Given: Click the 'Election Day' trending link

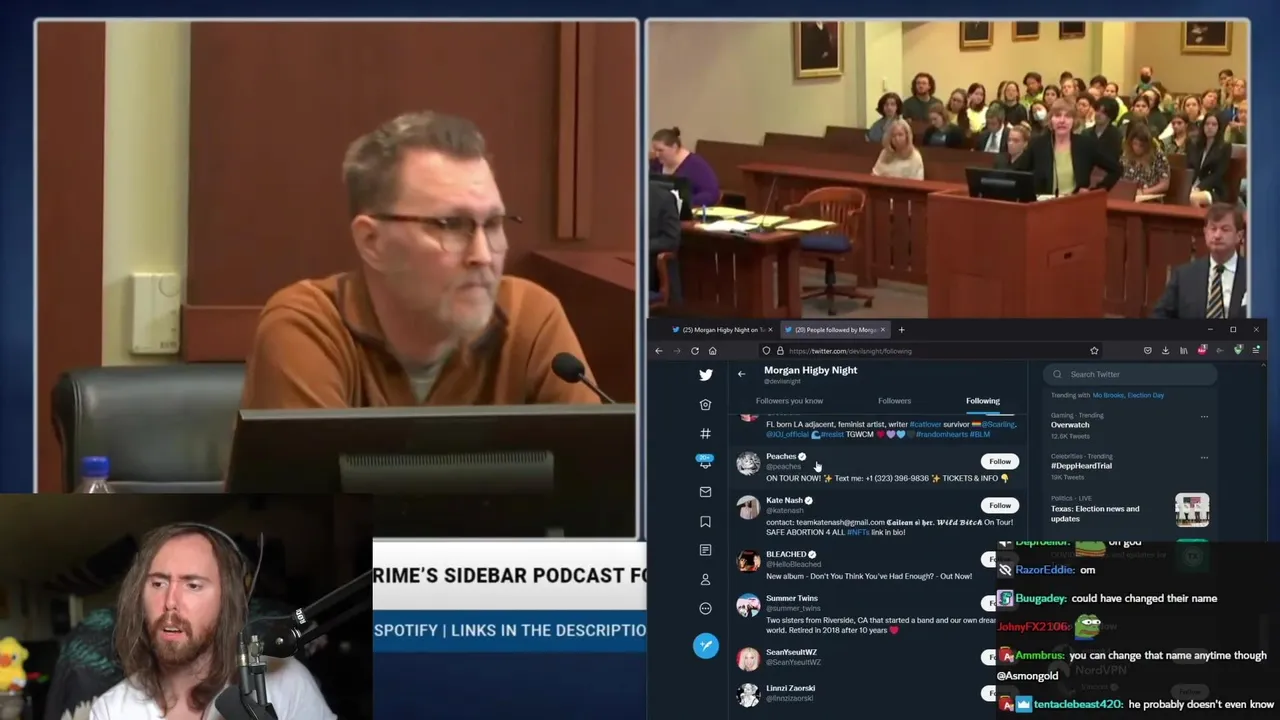Looking at the screenshot, I should click(x=1146, y=395).
